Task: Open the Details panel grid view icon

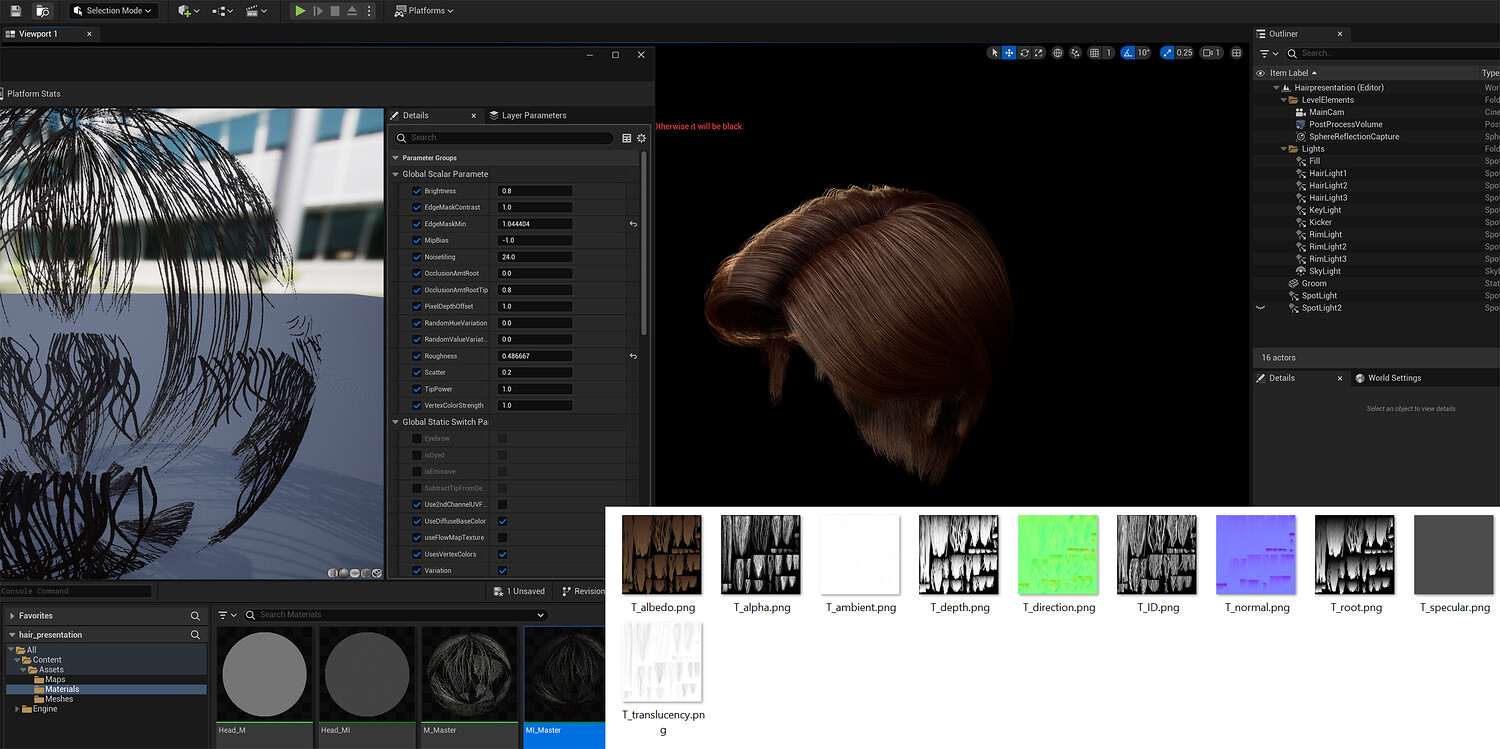Action: coord(627,138)
